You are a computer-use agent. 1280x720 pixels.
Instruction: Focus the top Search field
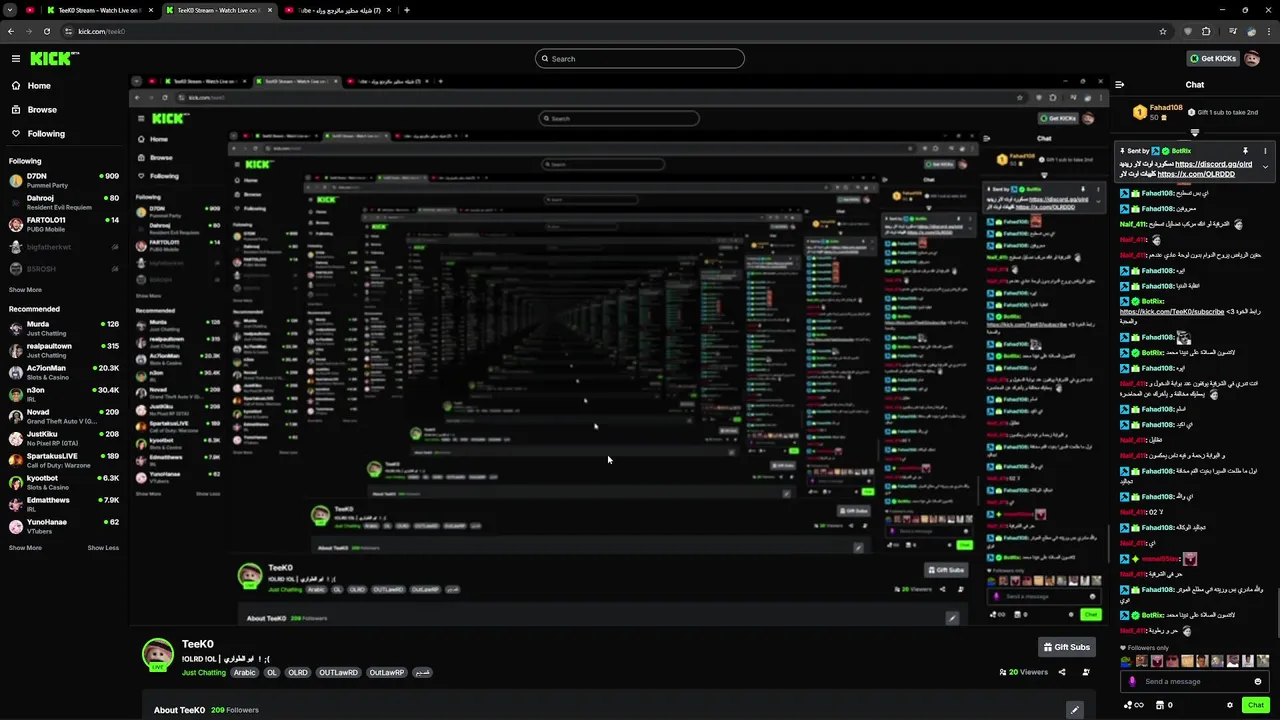640,59
